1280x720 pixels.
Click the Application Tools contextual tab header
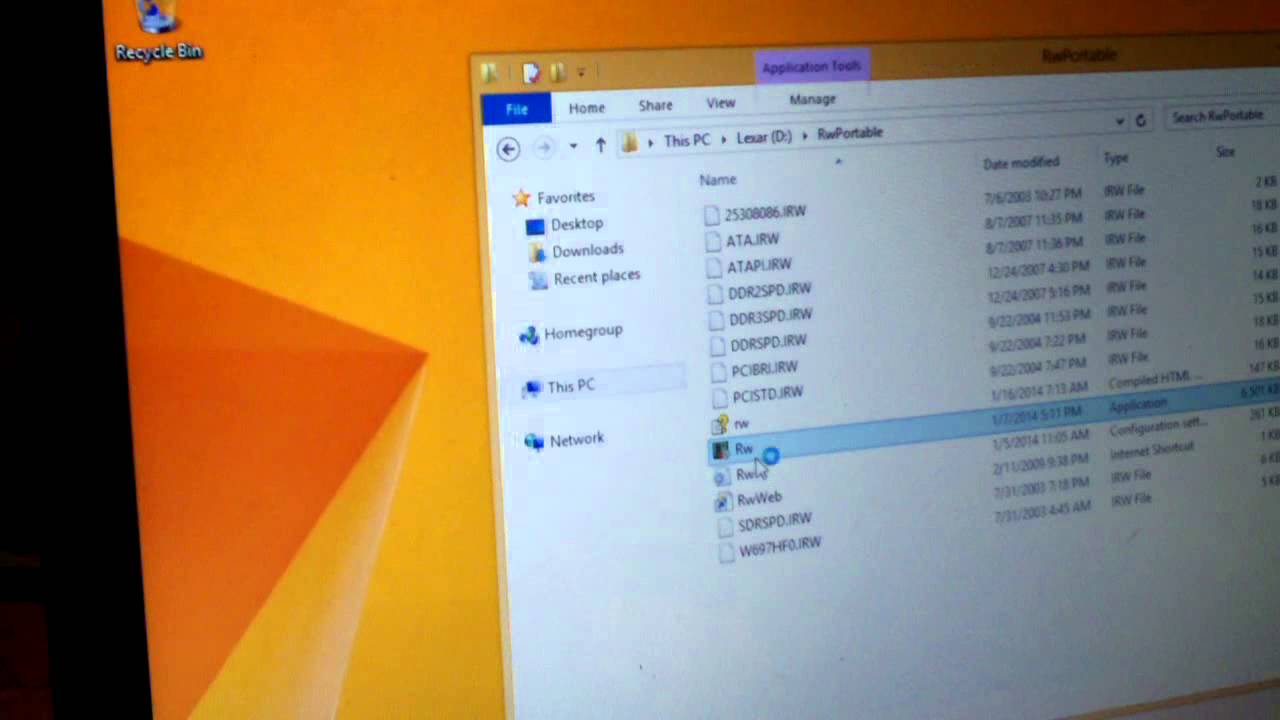coord(811,67)
